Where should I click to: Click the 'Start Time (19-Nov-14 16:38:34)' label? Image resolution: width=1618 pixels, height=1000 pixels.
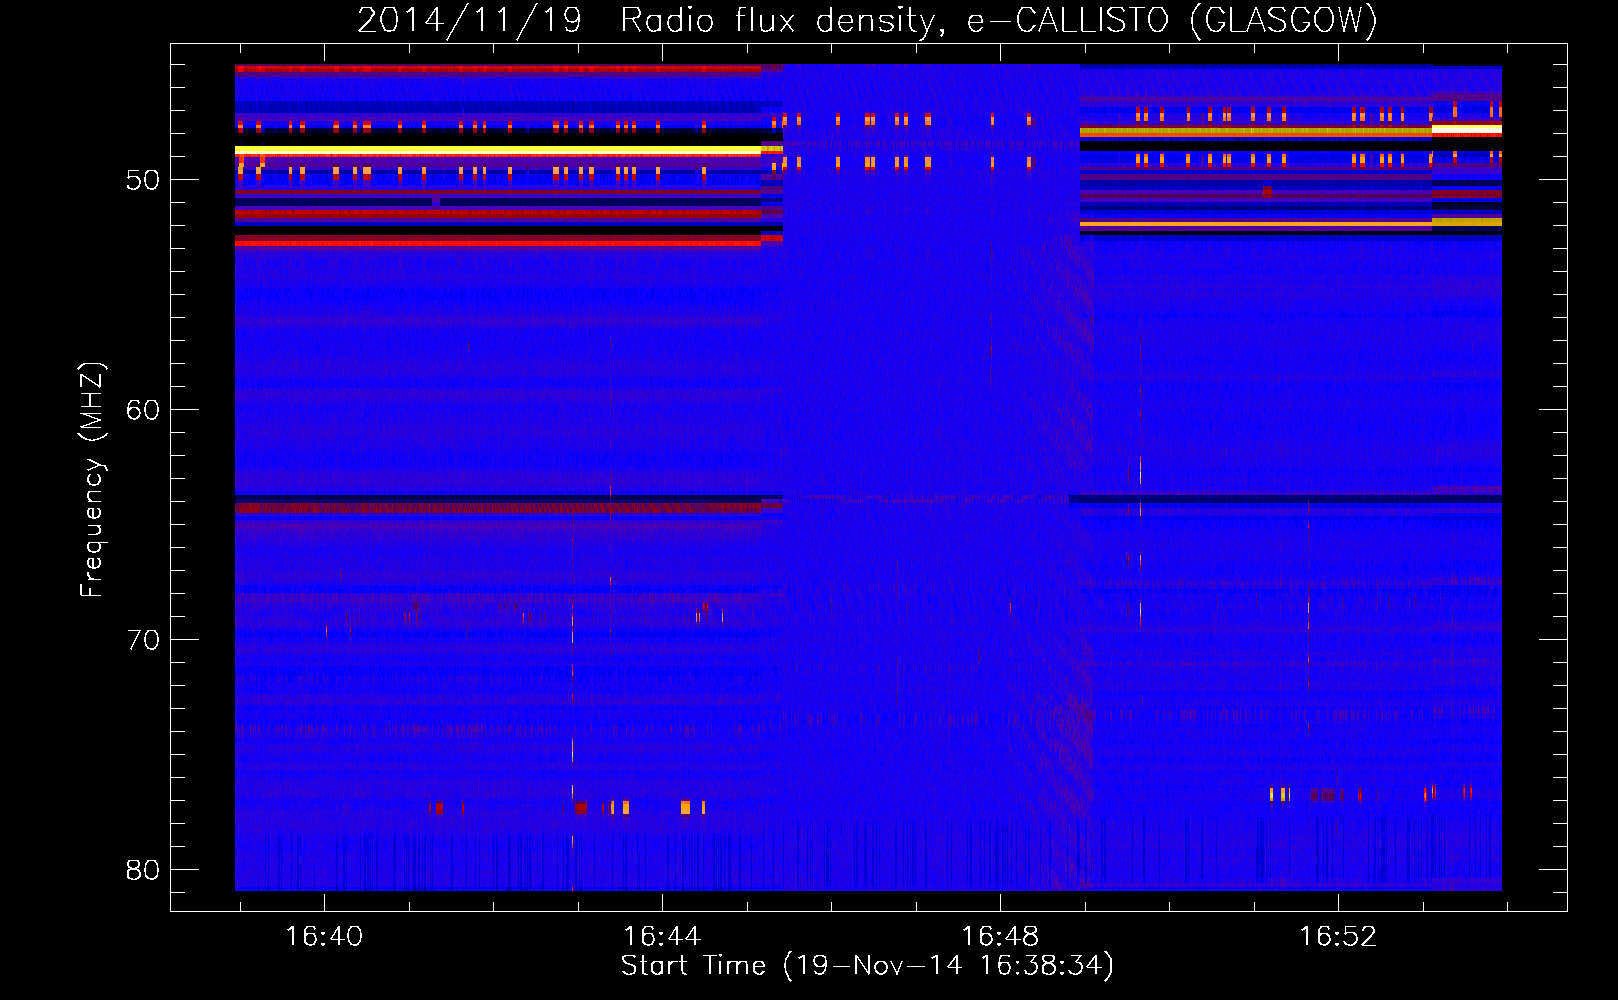[867, 966]
